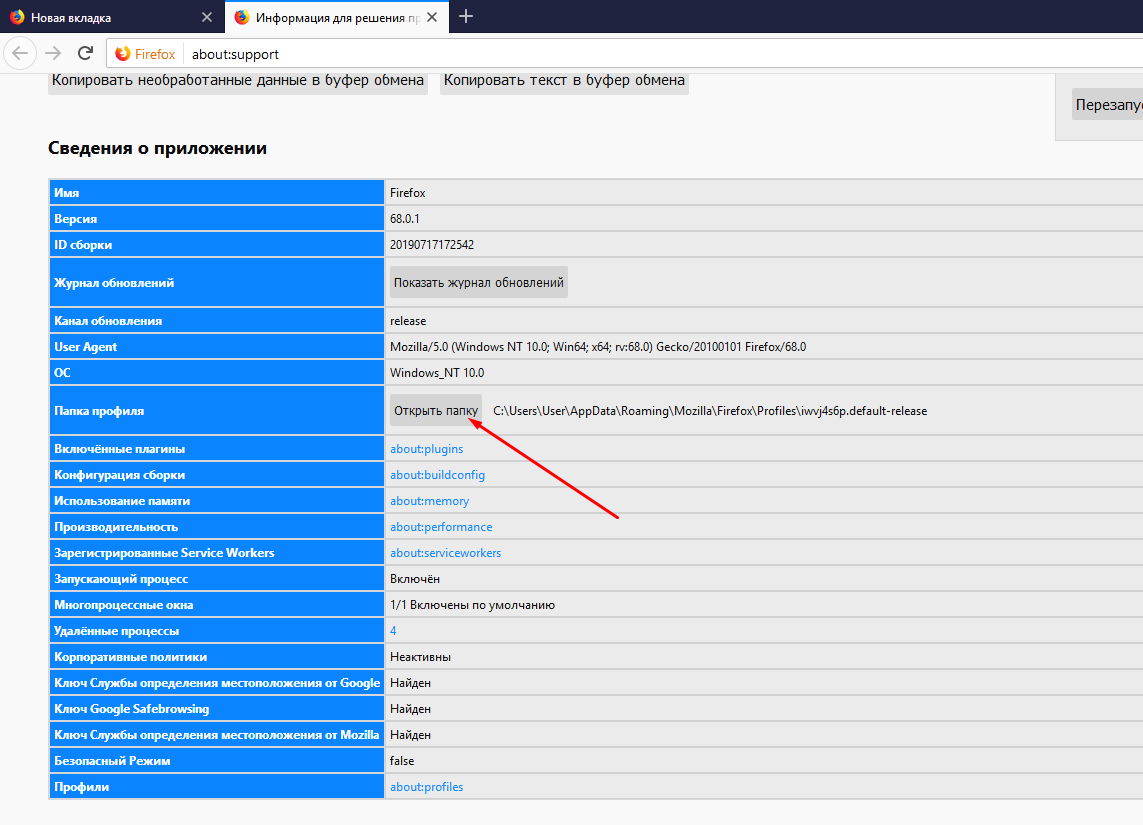The height and width of the screenshot is (825, 1143).
Task: Click the 'Журнал обновлений' row label
Action: [114, 283]
